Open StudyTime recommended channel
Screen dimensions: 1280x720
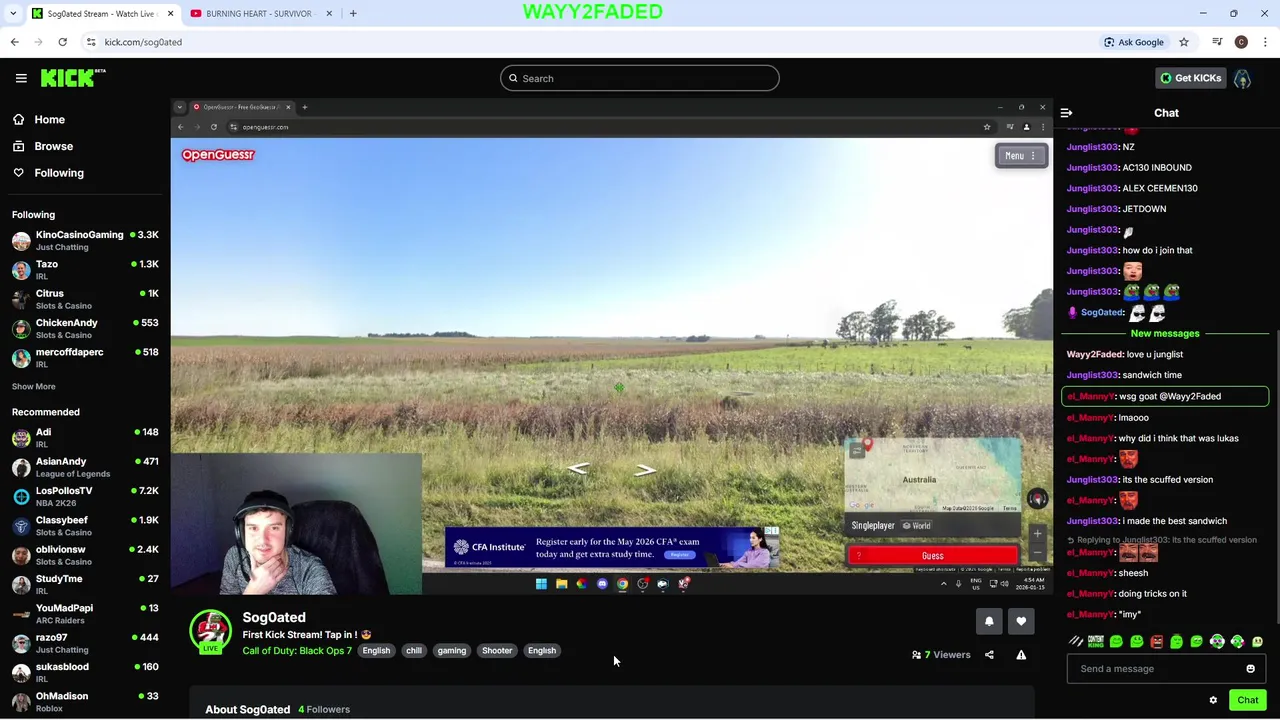pos(85,585)
